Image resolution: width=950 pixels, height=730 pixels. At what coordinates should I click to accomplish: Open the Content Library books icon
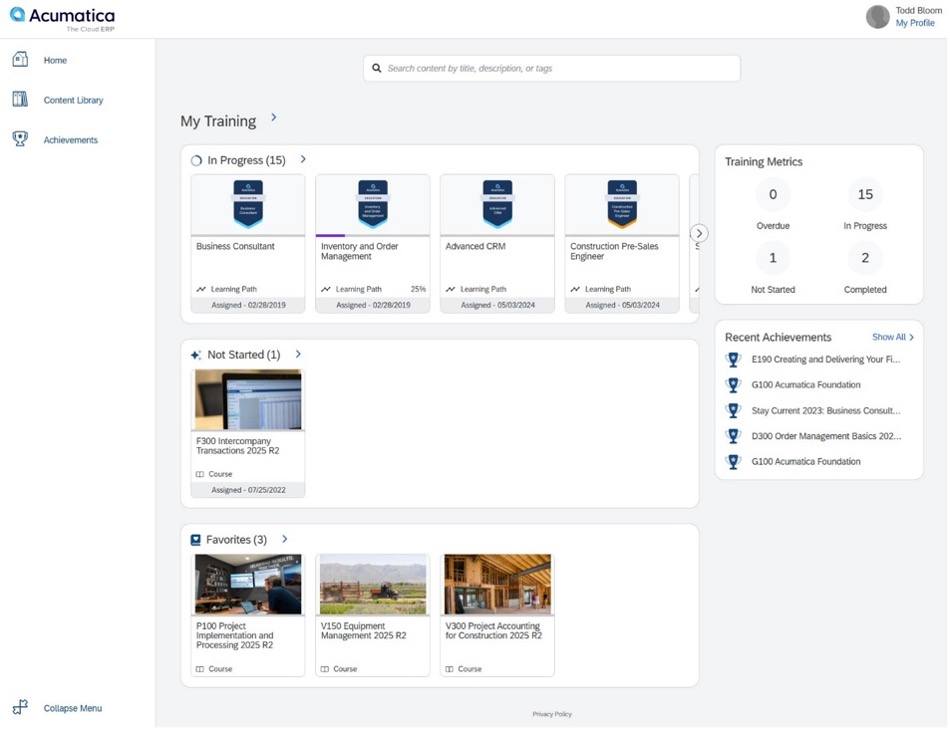point(21,99)
